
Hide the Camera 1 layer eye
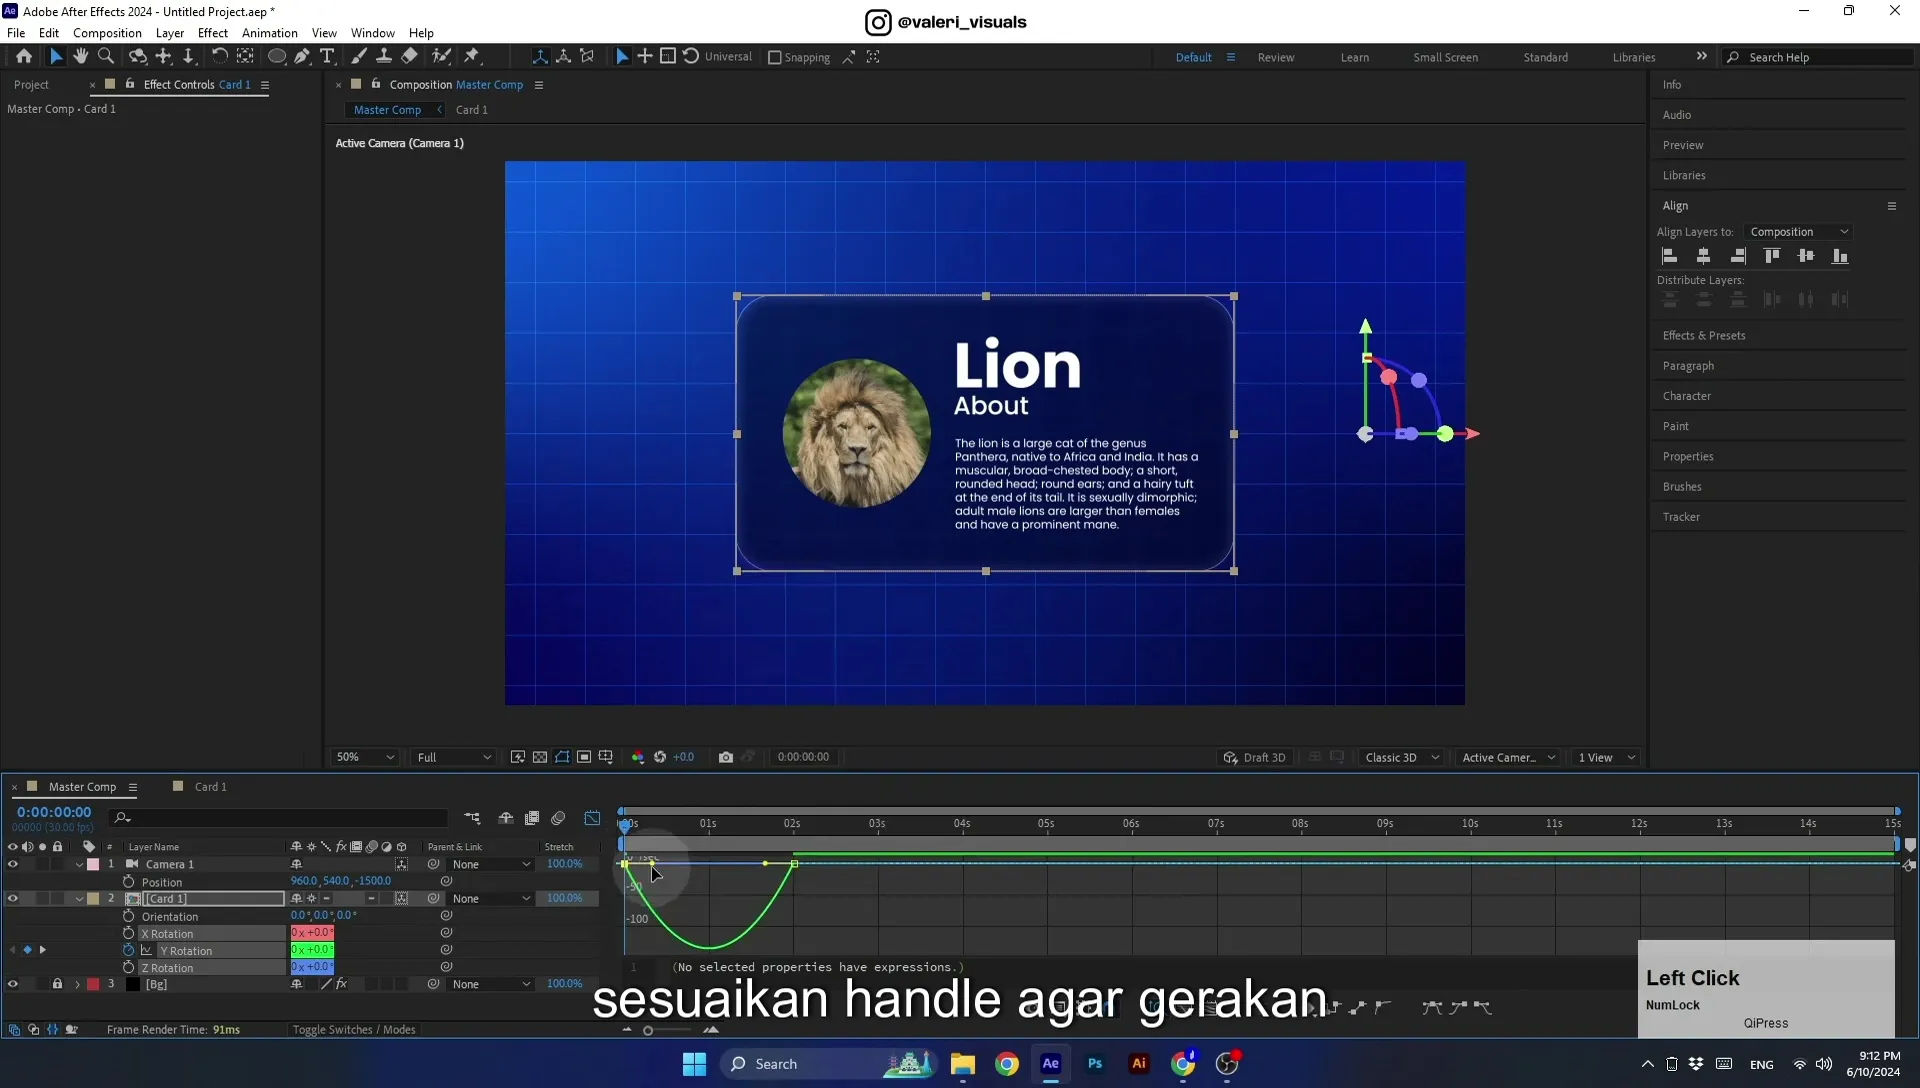click(x=13, y=864)
